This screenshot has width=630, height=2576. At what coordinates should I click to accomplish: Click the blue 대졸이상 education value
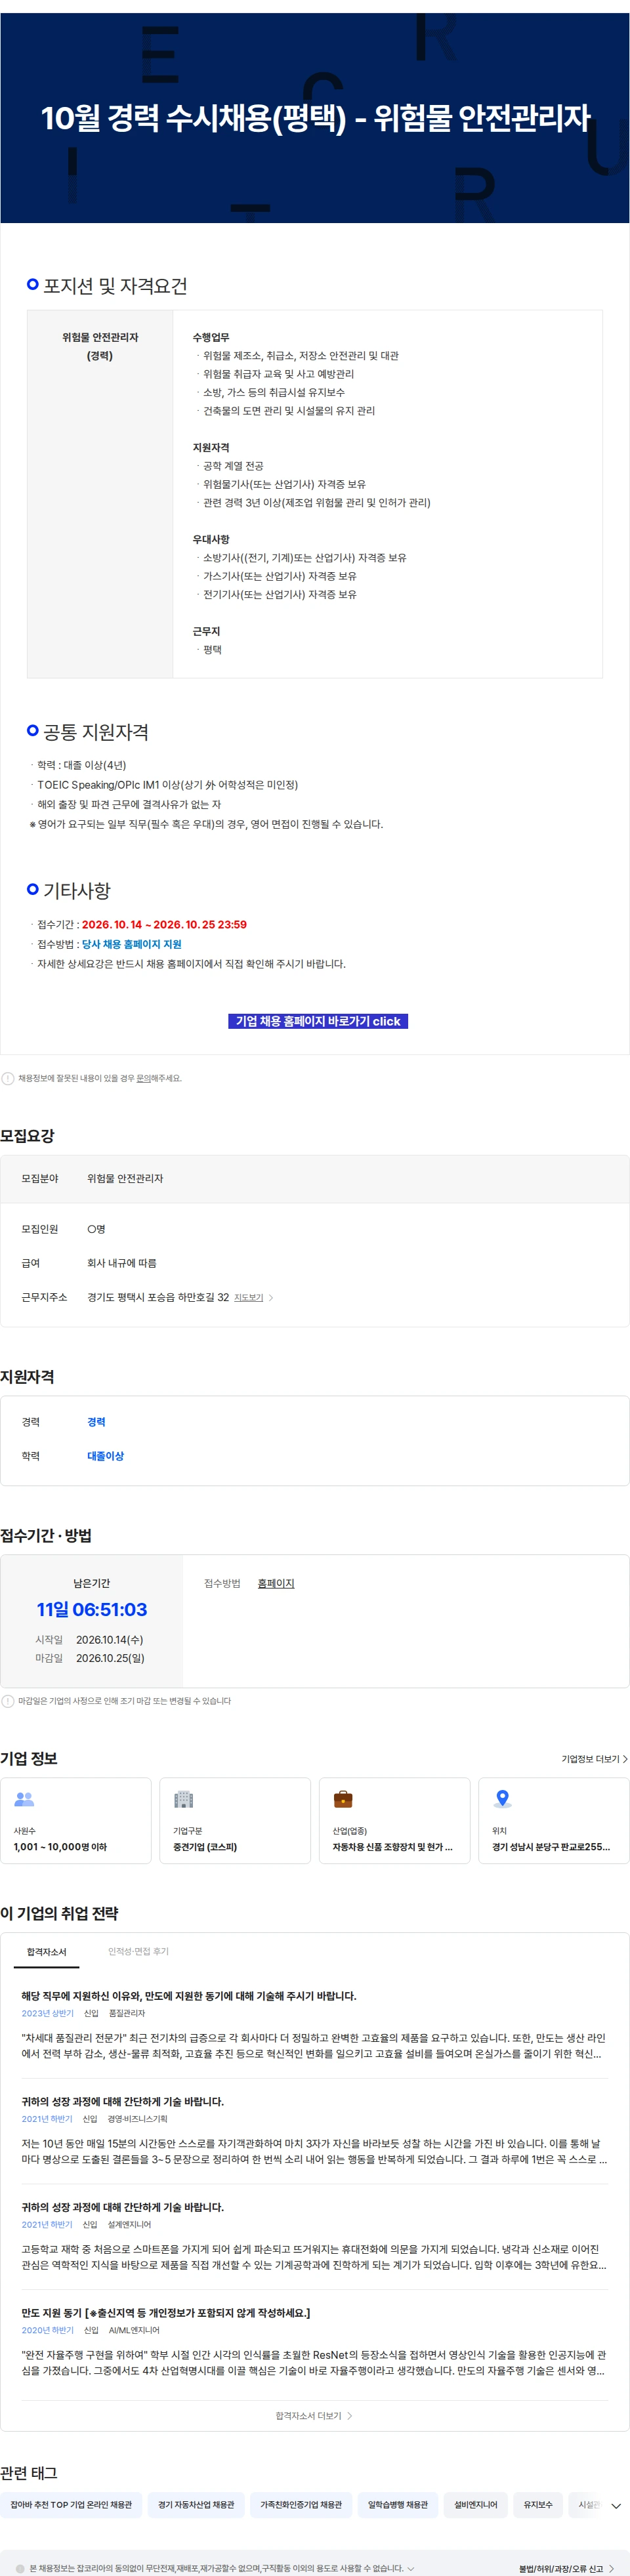[105, 1456]
